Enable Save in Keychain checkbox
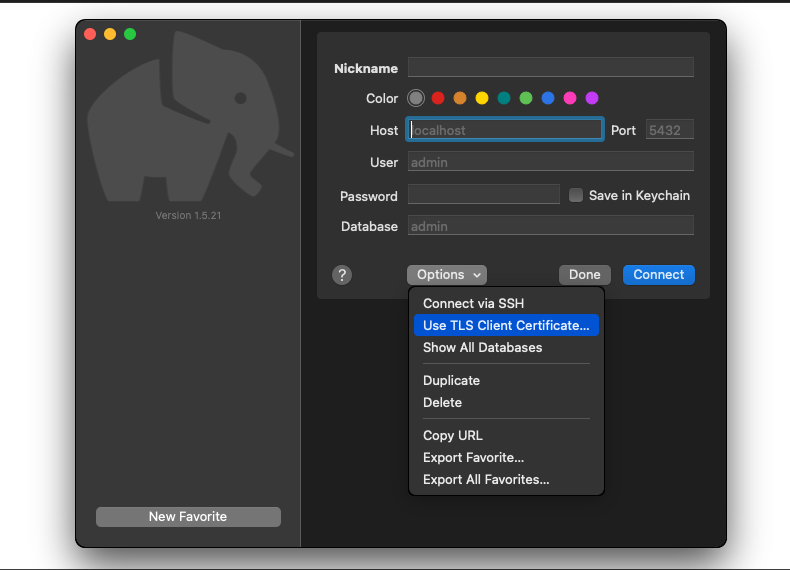Screen dimensions: 790x570 point(576,196)
